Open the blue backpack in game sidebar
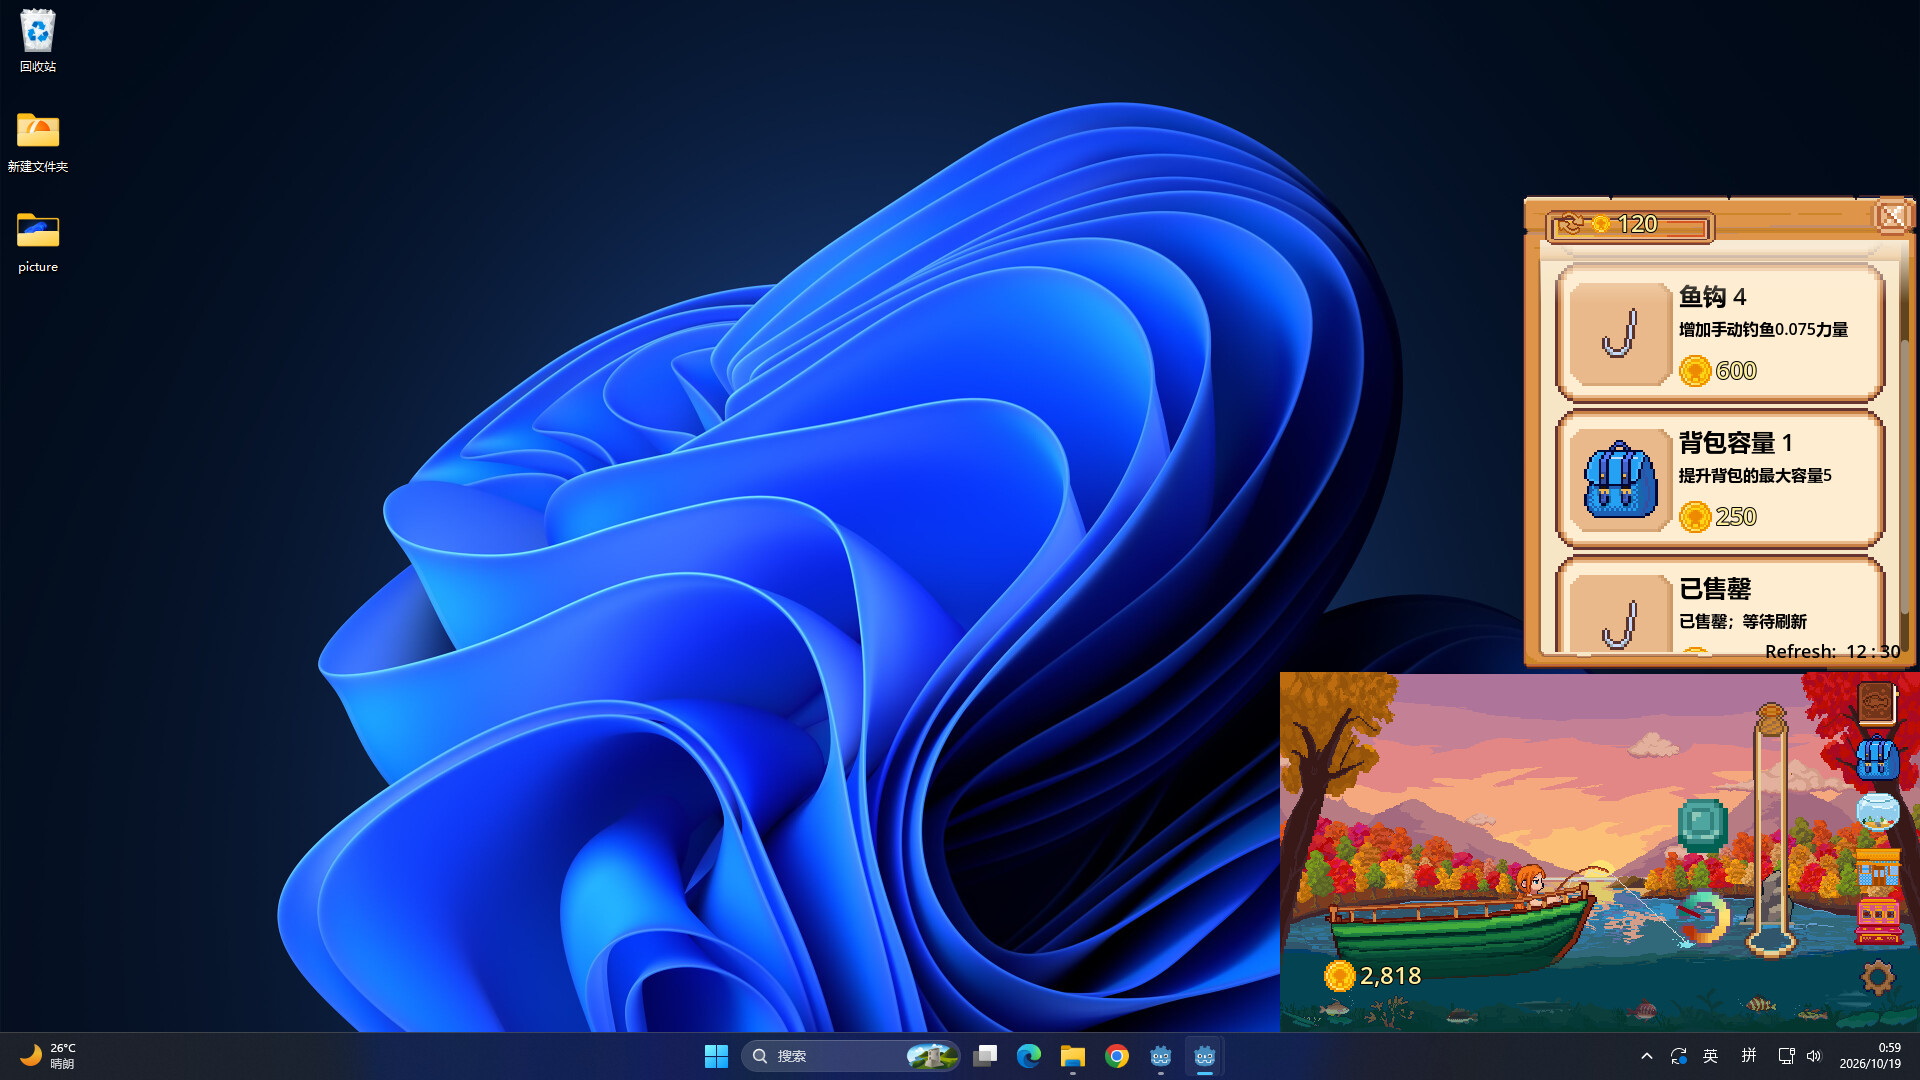Image resolution: width=1920 pixels, height=1080 pixels. pyautogui.click(x=1877, y=757)
